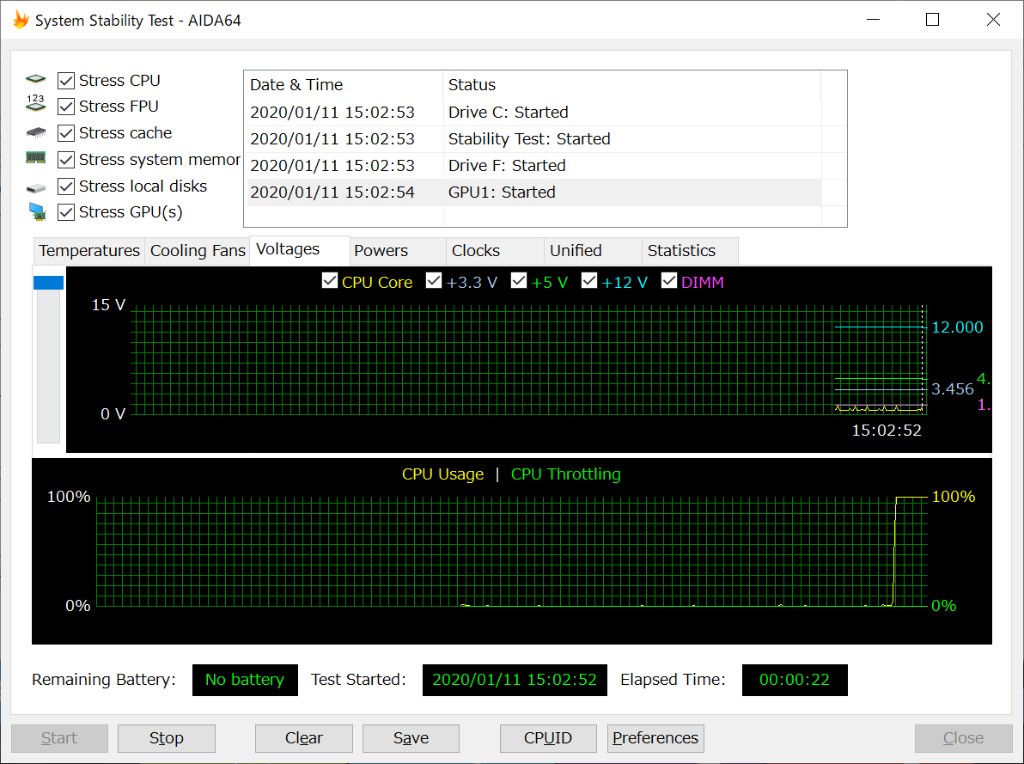Select the GPU1: Started log row
Viewport: 1024px width, 764px height.
point(533,193)
